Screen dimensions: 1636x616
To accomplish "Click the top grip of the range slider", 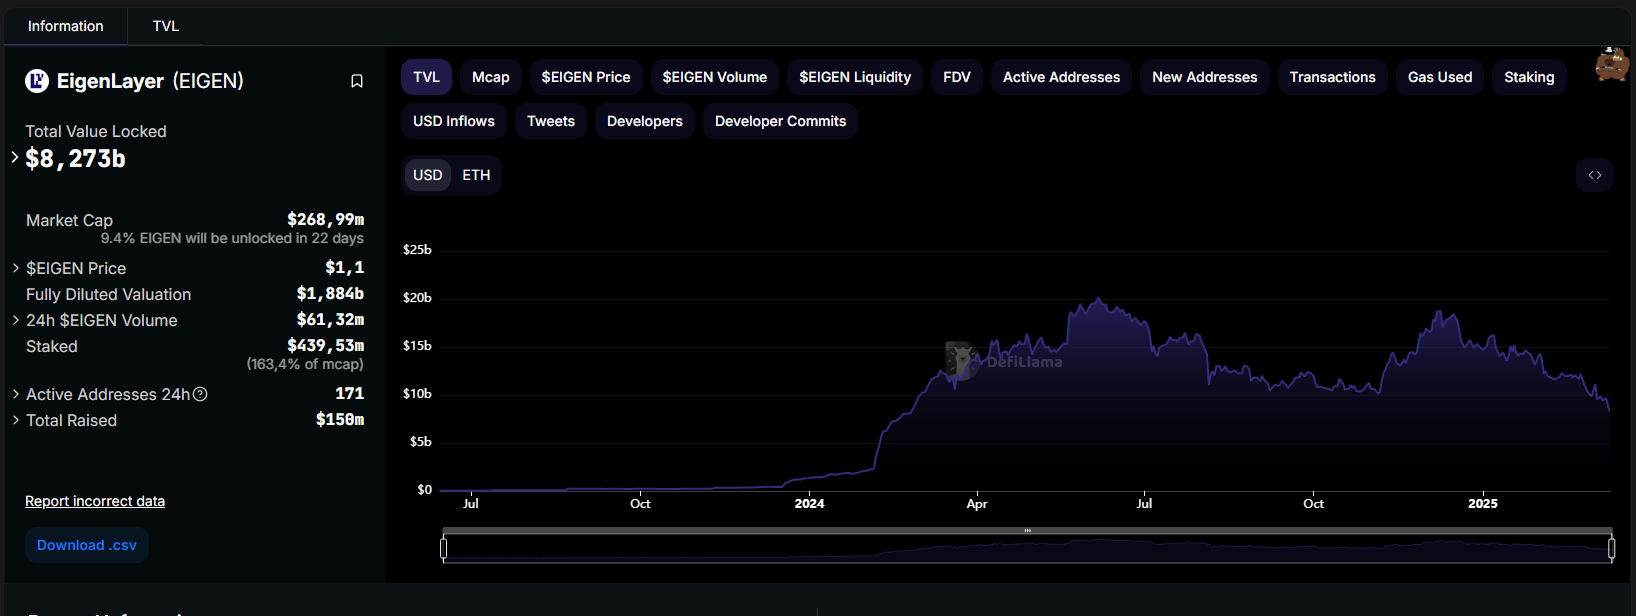I will point(1027,531).
